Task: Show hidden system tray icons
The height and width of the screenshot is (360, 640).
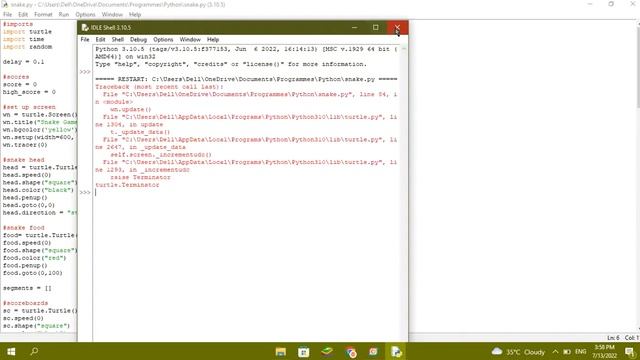Action: coord(556,352)
